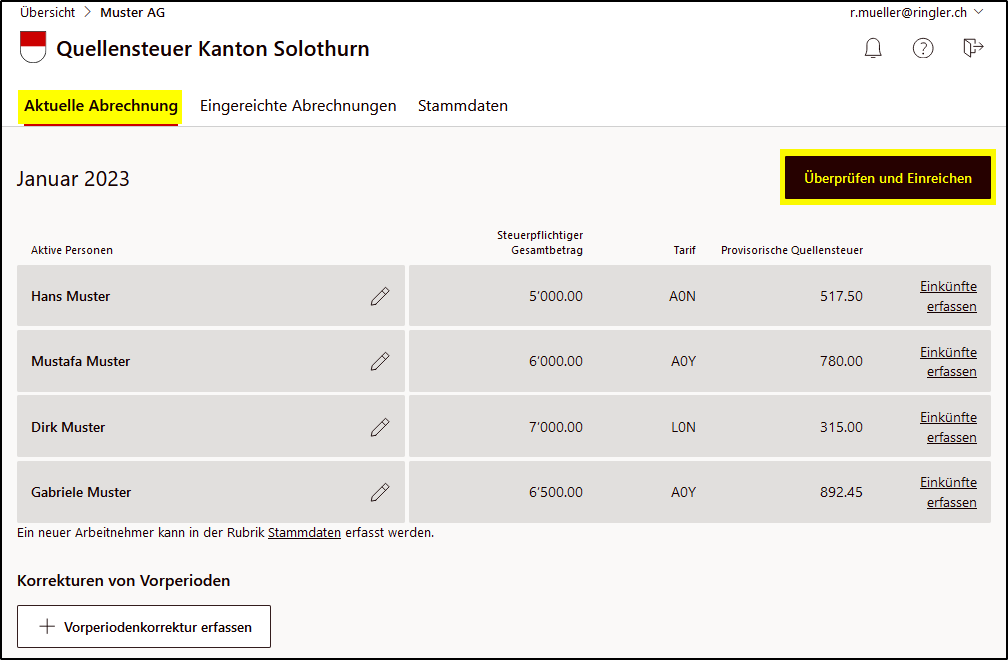Viewport: 1008px width, 660px height.
Task: Click the provisional tax value 892.45
Action: (842, 492)
